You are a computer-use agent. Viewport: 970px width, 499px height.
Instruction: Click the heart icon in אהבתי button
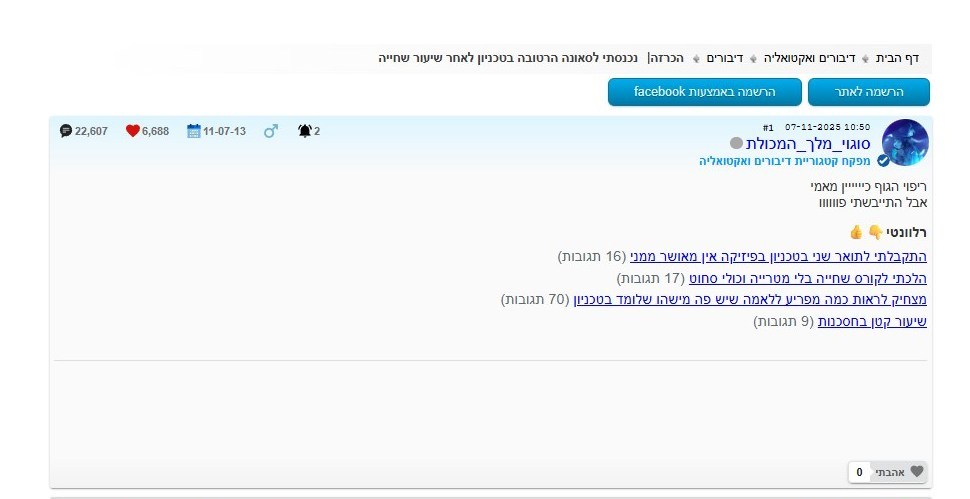click(x=917, y=472)
